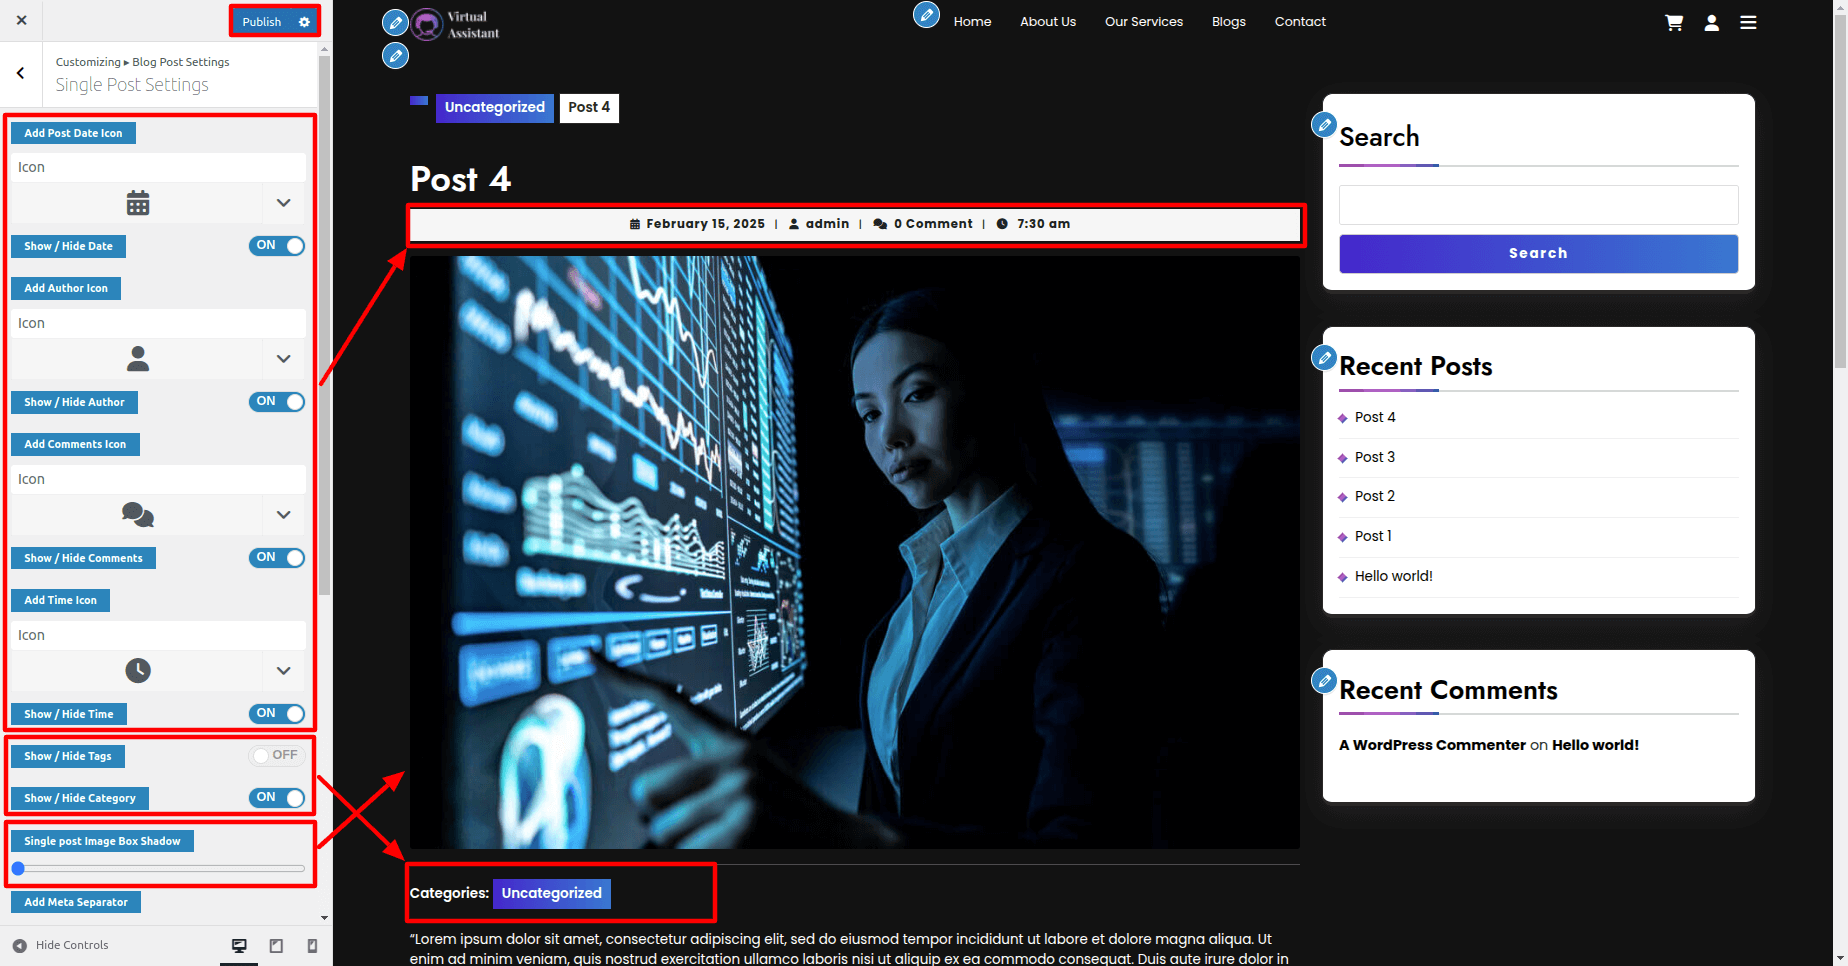Screen dimensions: 1848x966
Task: Click the Image Box Shadow slider
Action: click(160, 869)
